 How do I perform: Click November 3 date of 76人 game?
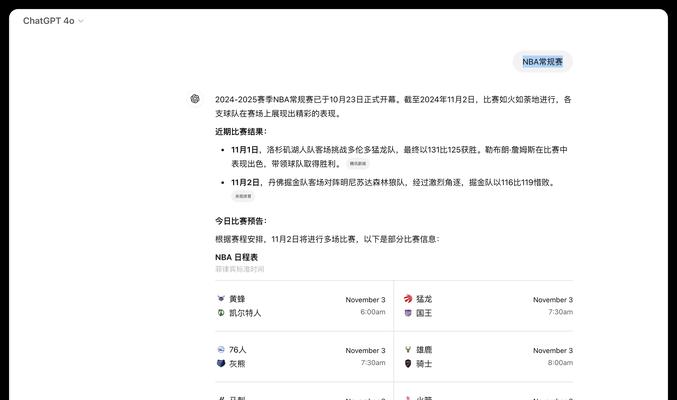(x=365, y=350)
